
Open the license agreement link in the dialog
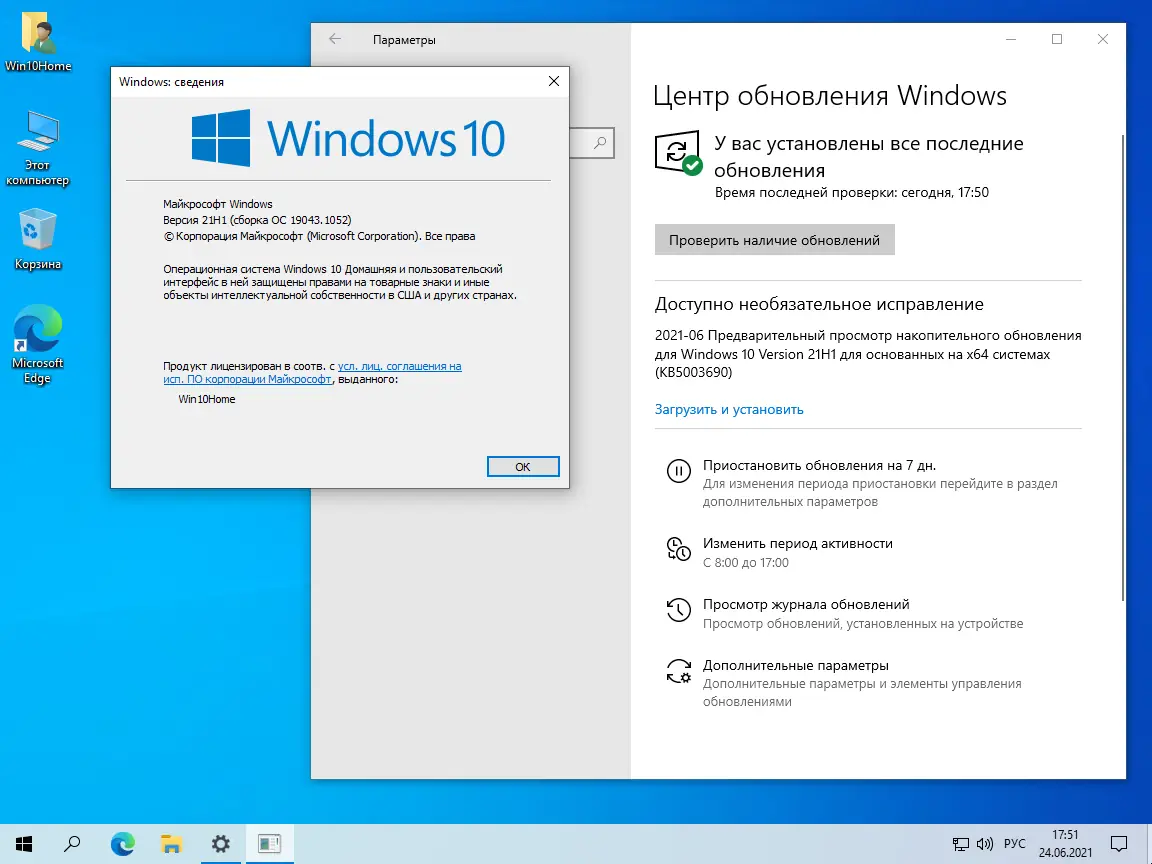[x=400, y=365]
